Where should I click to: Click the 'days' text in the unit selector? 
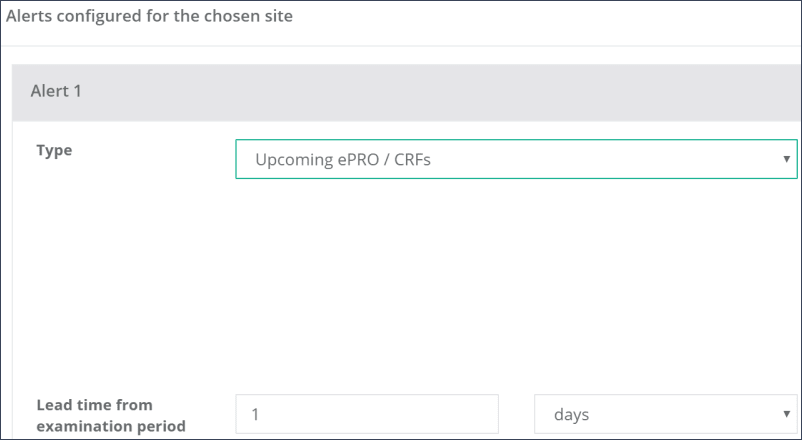[571, 414]
